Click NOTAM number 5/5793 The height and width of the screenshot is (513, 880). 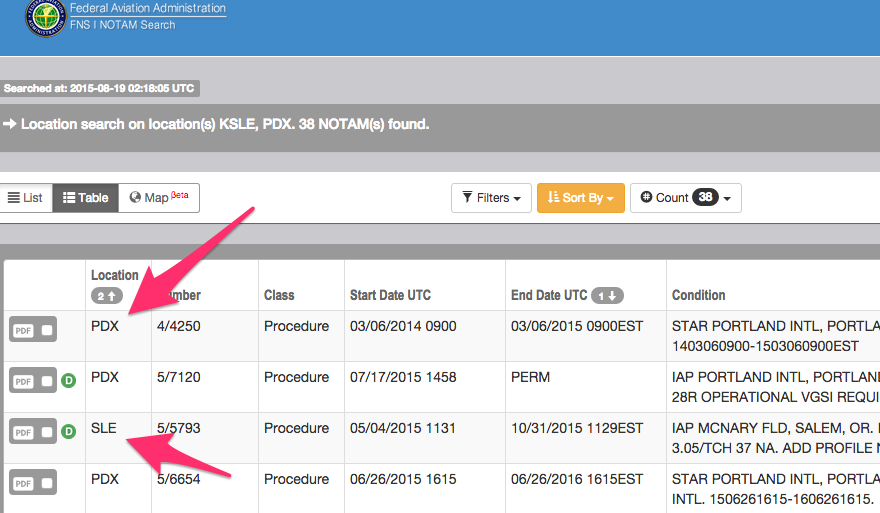(x=178, y=428)
